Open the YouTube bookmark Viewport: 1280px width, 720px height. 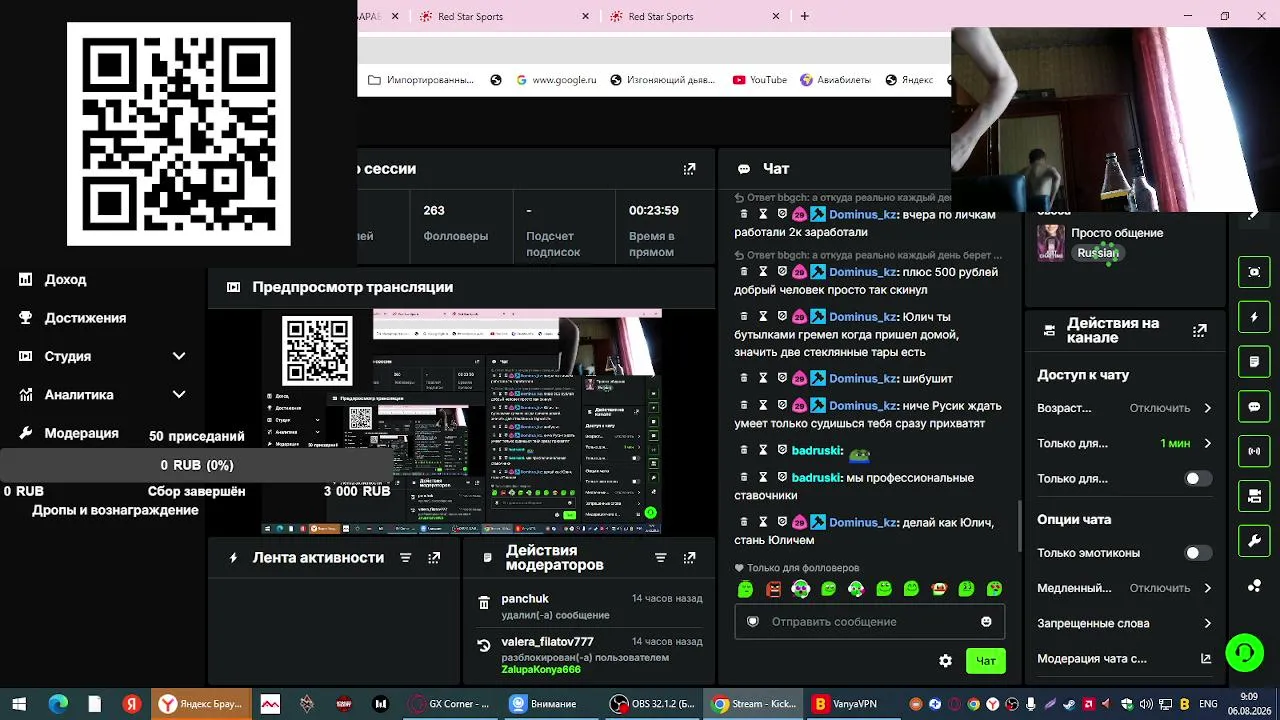point(759,80)
